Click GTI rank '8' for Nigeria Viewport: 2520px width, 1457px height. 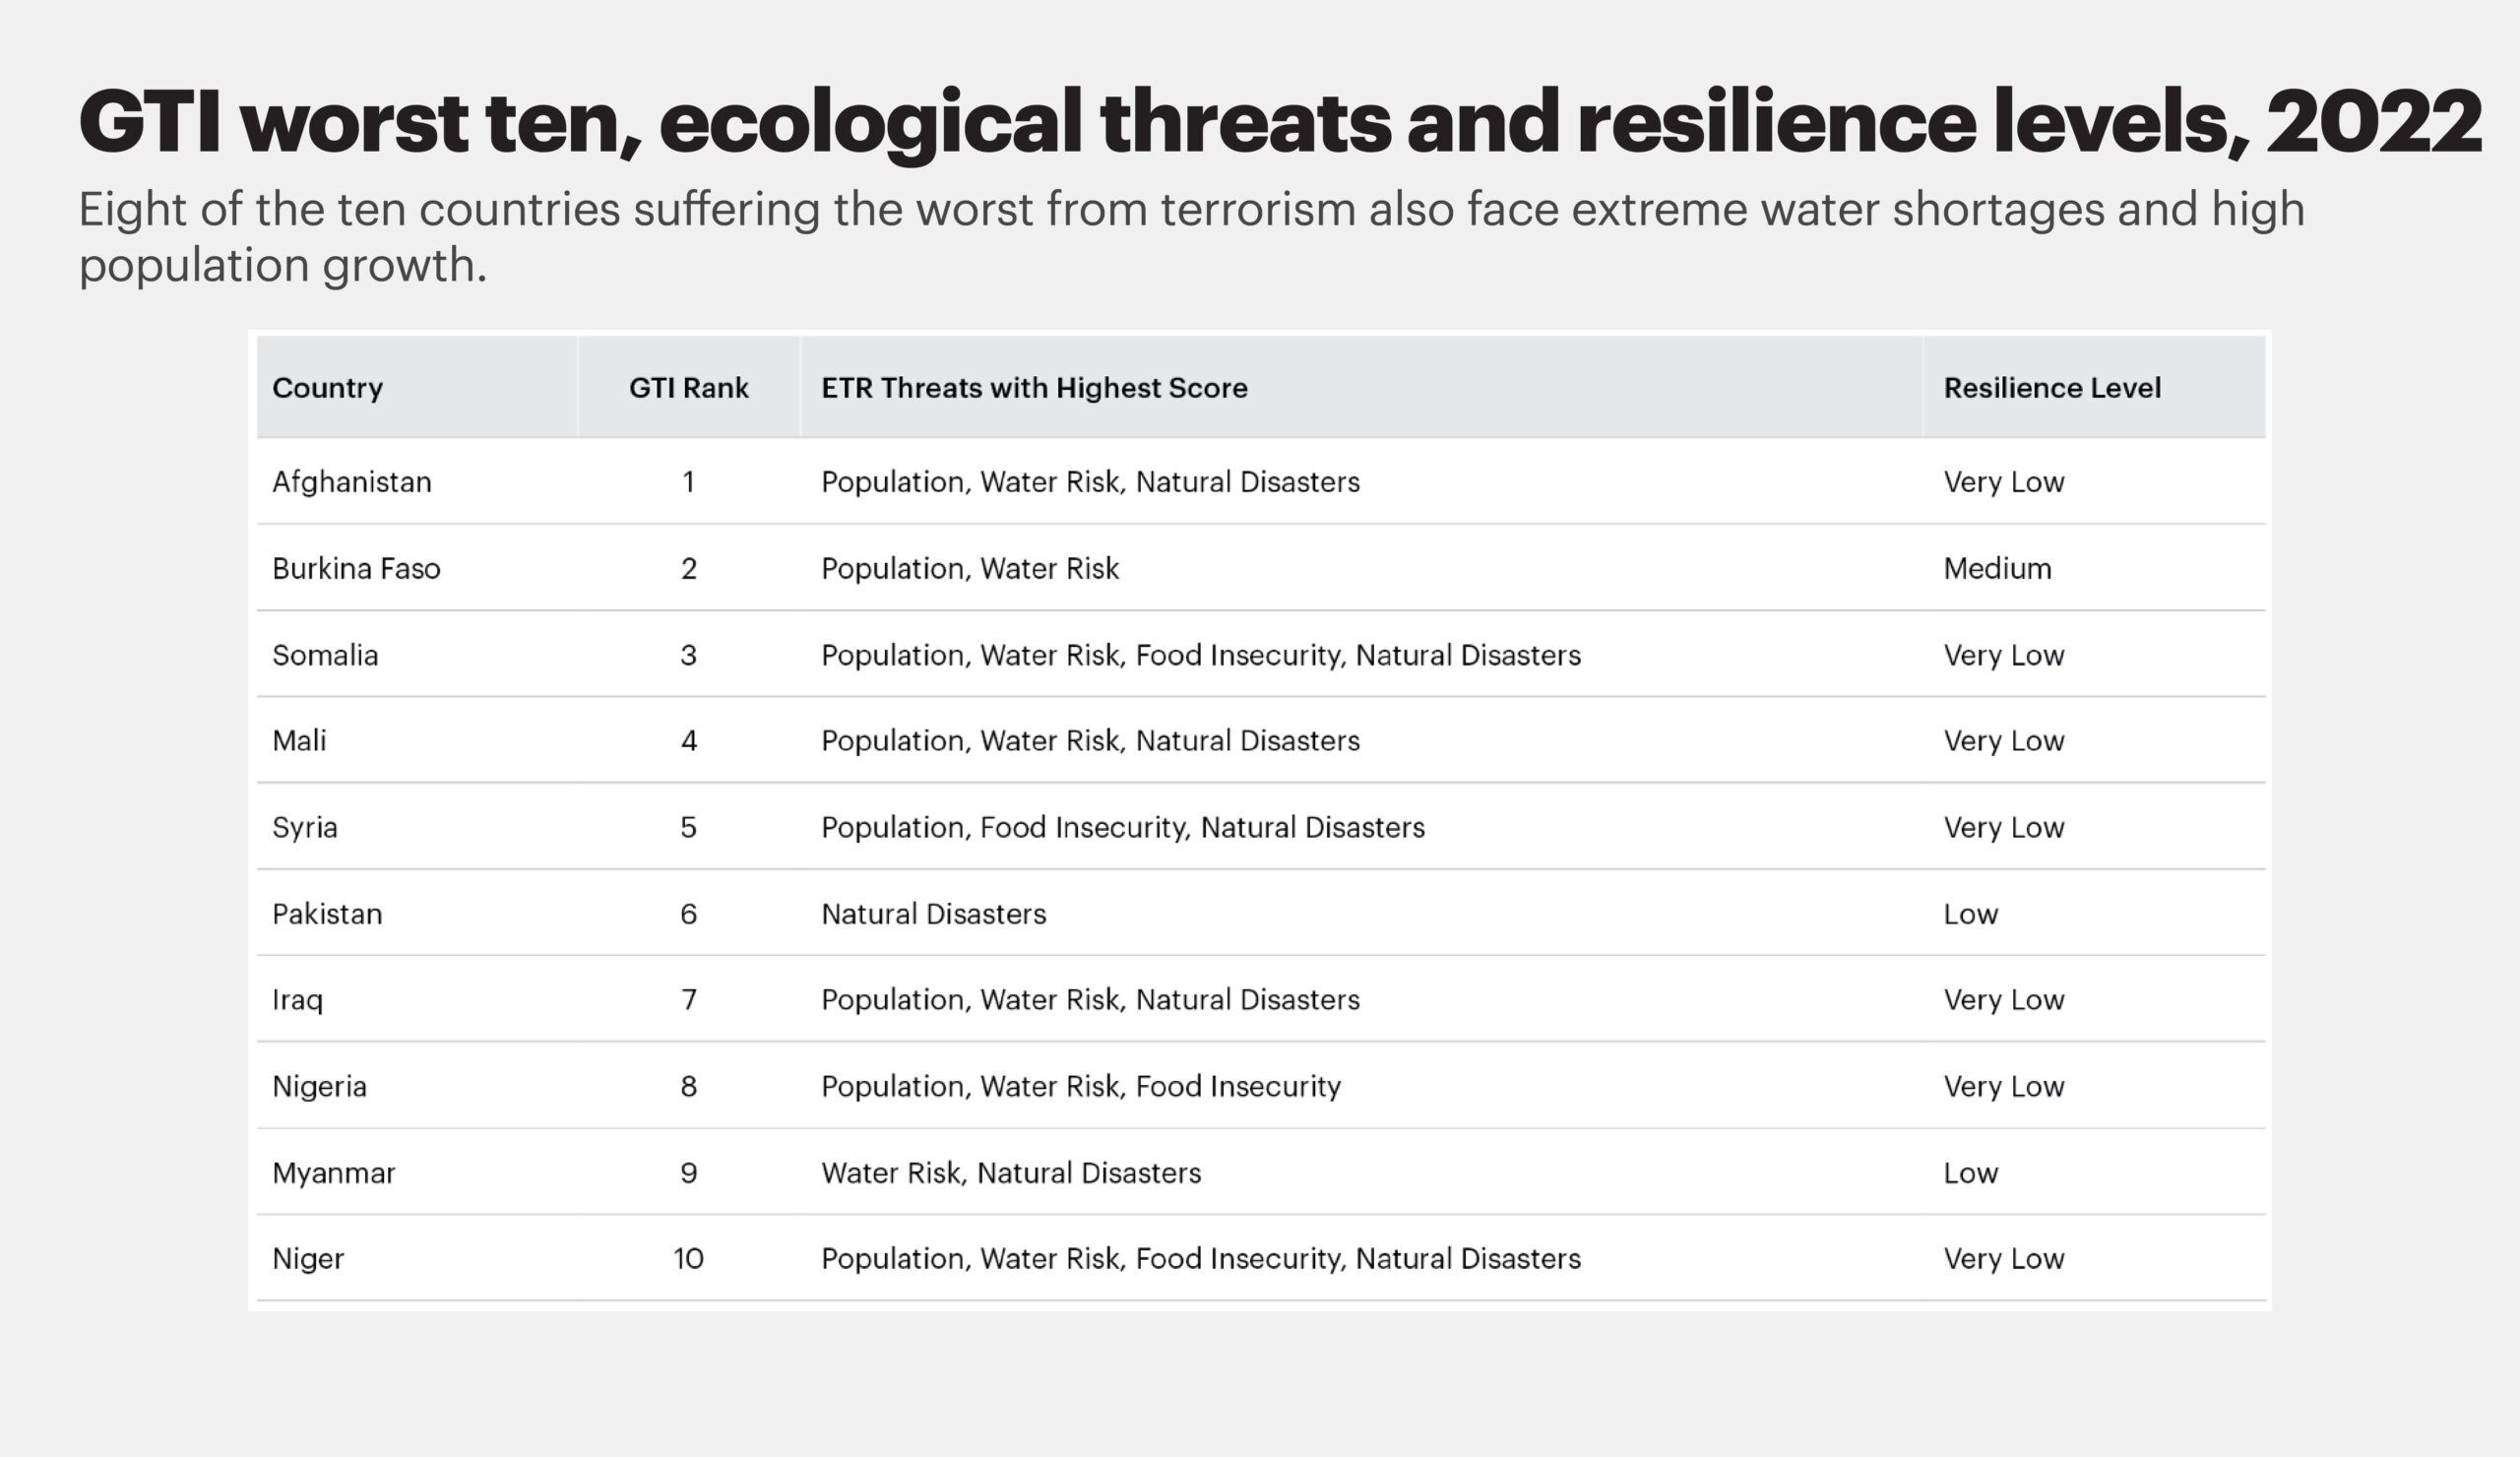(688, 1086)
